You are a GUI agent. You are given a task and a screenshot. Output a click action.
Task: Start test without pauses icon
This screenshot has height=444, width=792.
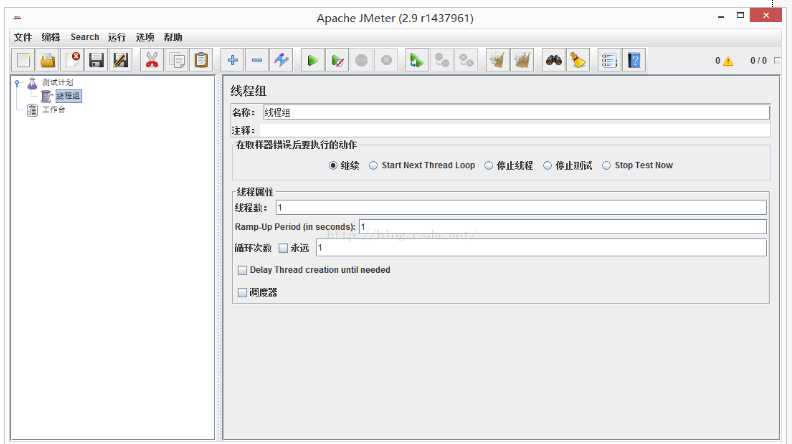[x=337, y=61]
